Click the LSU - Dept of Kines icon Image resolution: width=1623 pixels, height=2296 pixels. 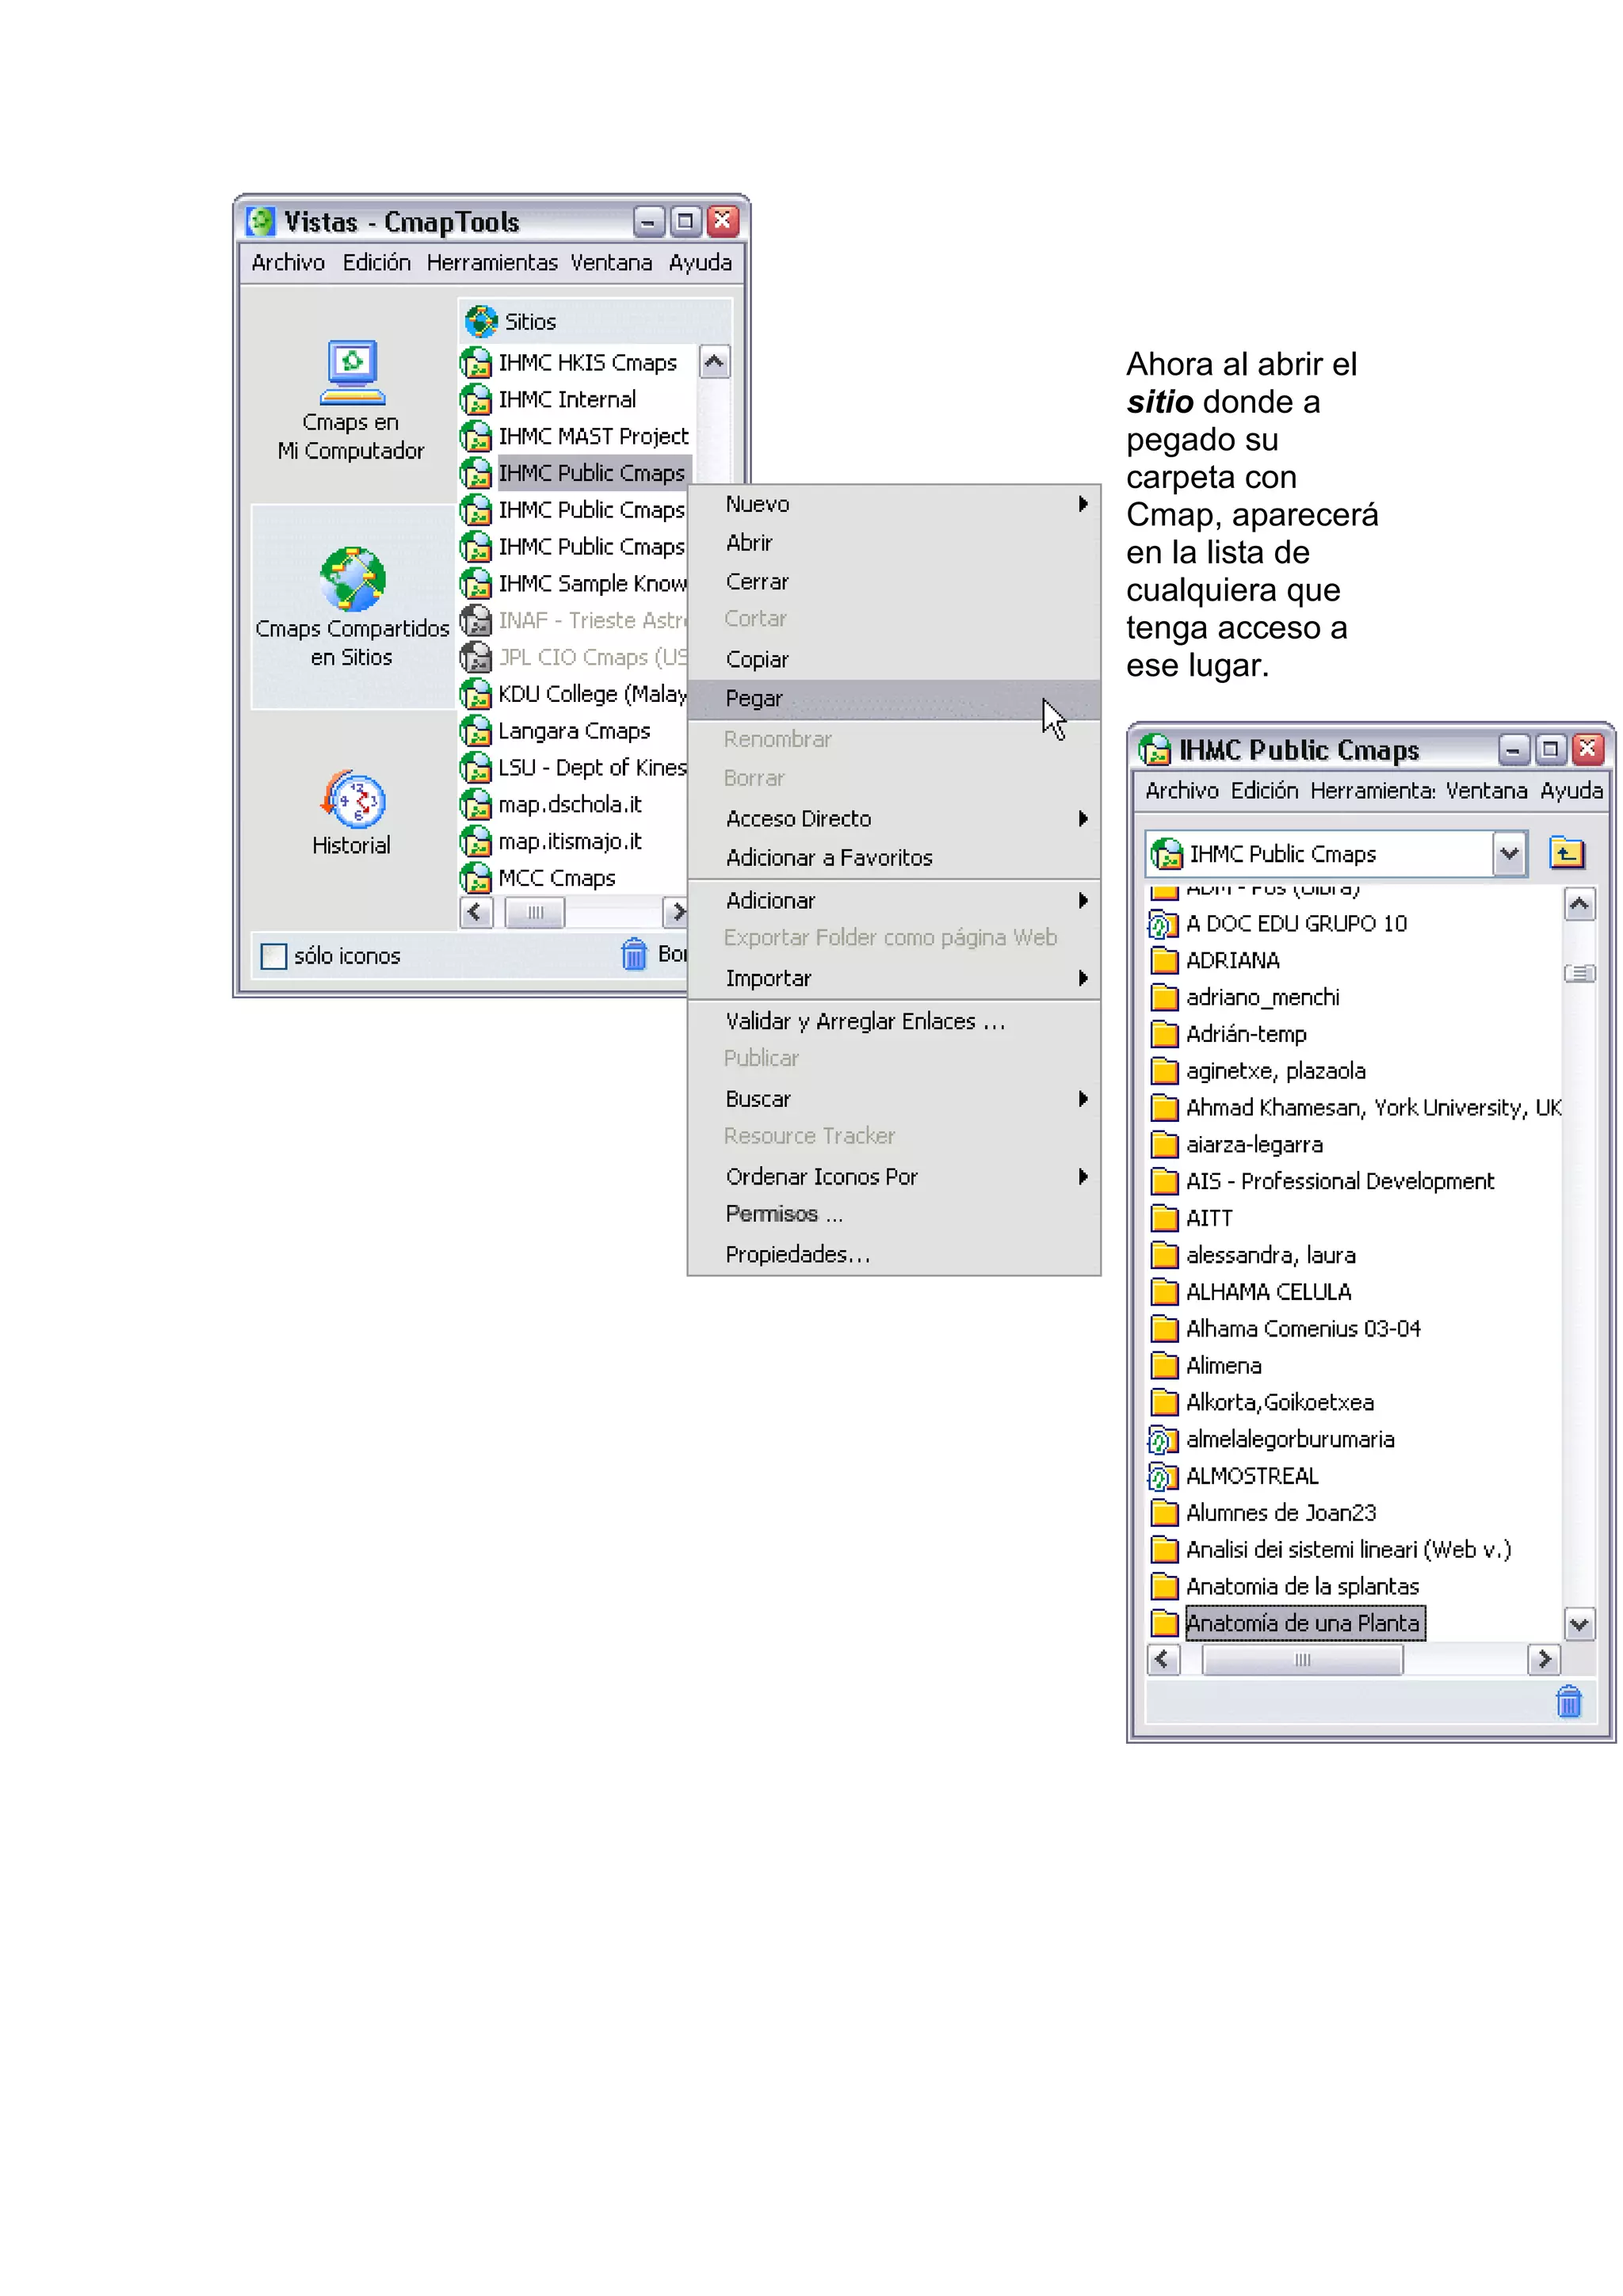476,768
